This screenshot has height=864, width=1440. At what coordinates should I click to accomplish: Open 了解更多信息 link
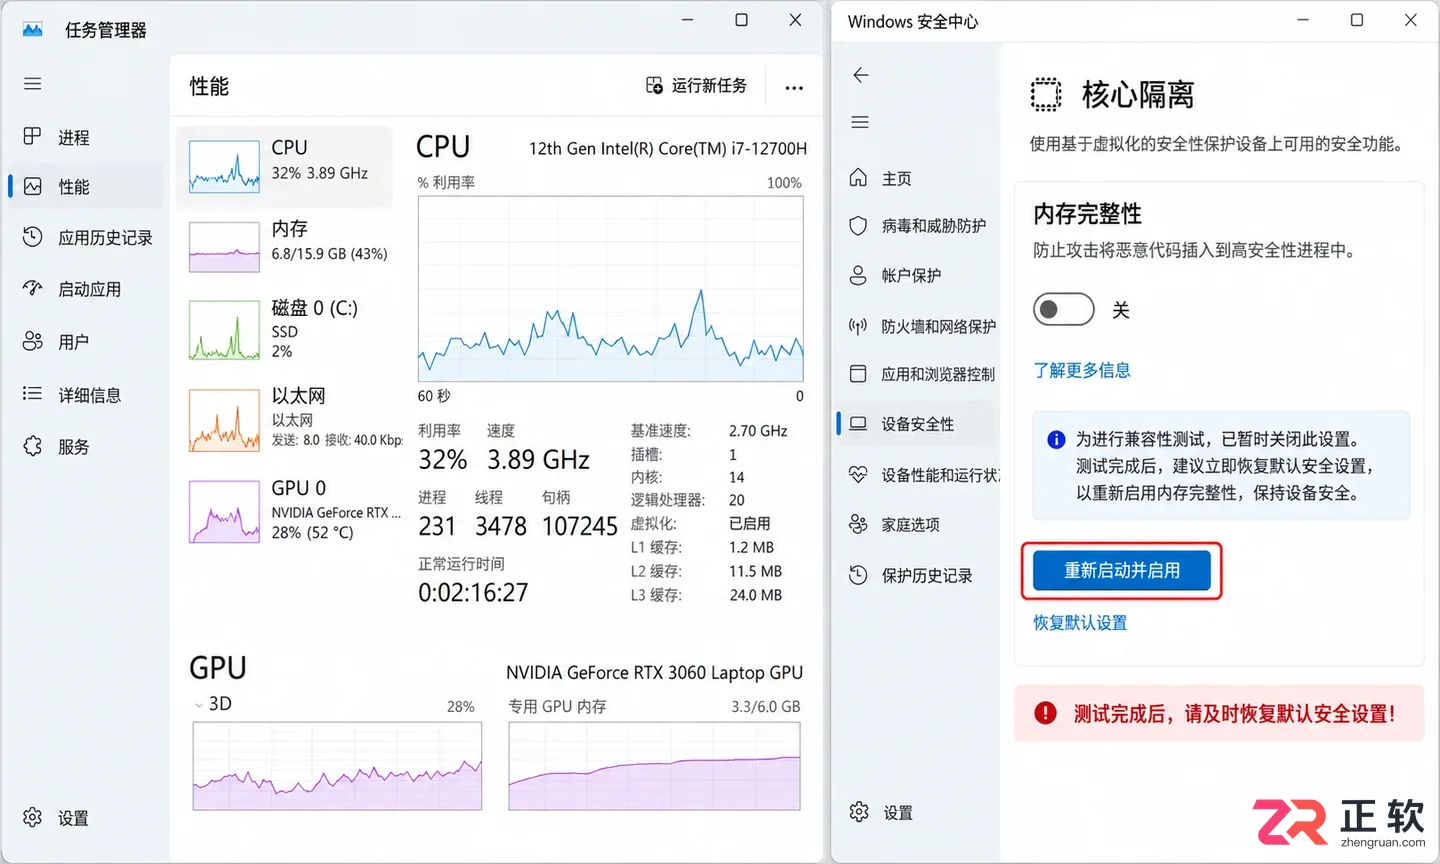click(1082, 370)
